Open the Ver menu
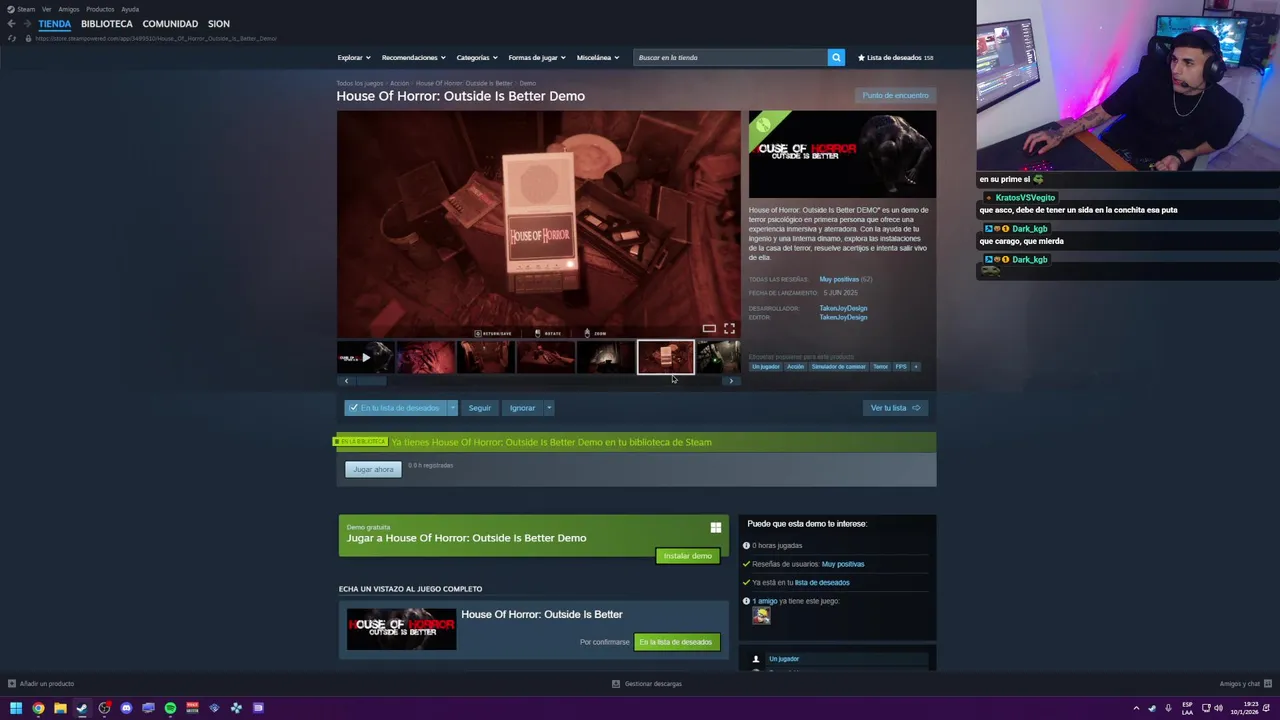 (46, 9)
